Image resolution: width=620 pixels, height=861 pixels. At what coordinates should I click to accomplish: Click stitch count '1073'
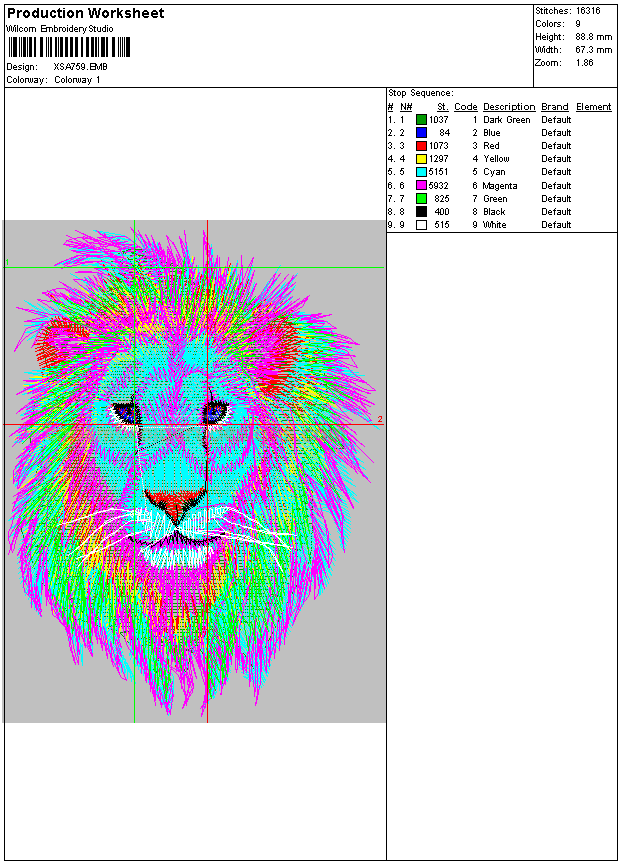(x=439, y=146)
